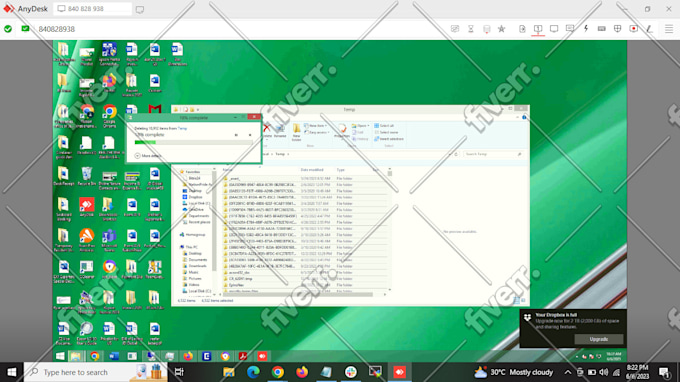Click Firefox in remote taskbar
Image resolution: width=680 pixels, height=382 pixels.
(x=188, y=356)
